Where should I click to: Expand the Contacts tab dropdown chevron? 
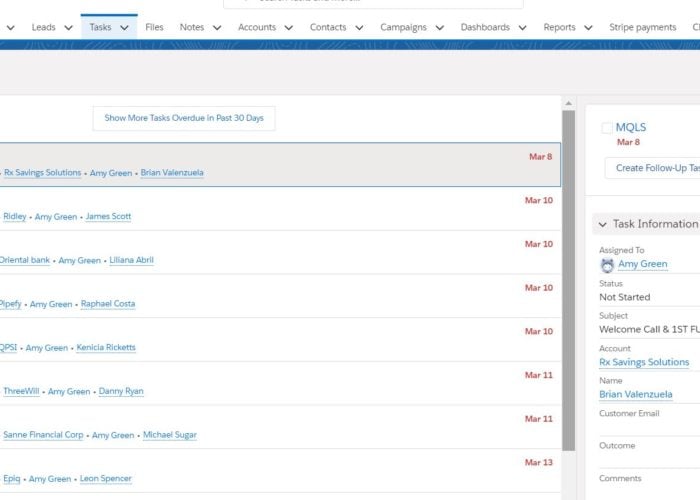[359, 28]
